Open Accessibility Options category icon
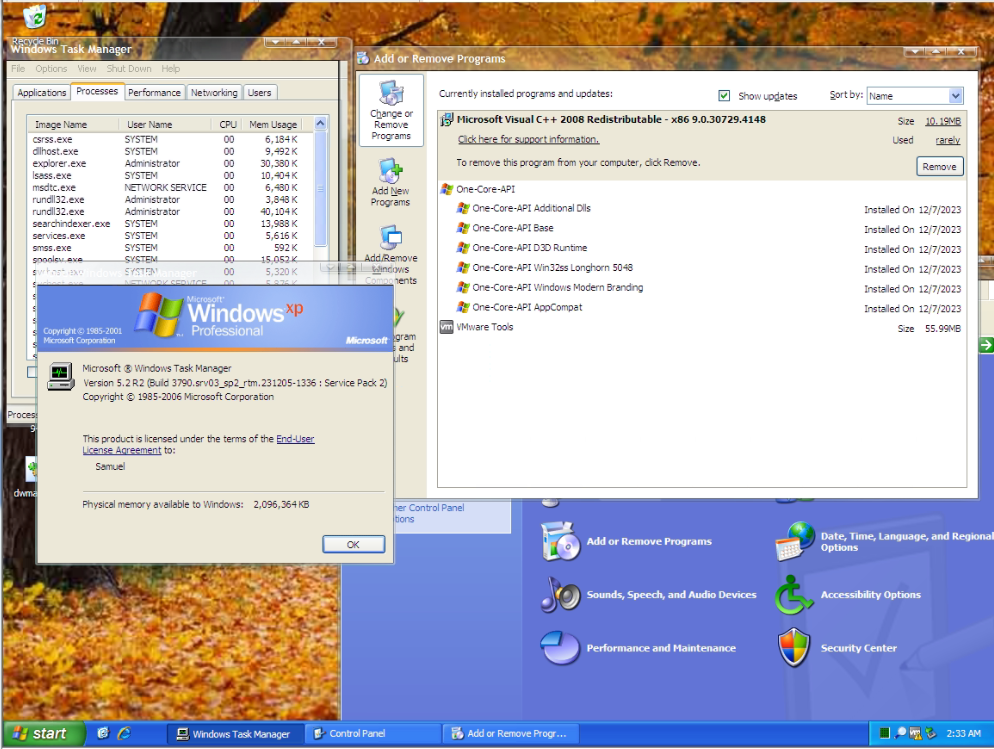This screenshot has width=994, height=749. pyautogui.click(x=794, y=594)
